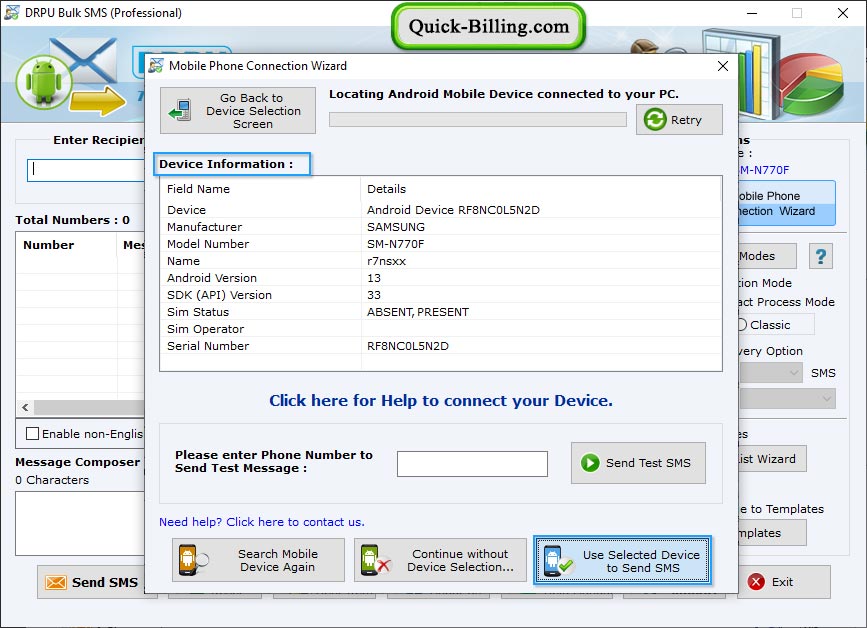
Task: Click phone with green checkmark icon
Action: click(557, 561)
